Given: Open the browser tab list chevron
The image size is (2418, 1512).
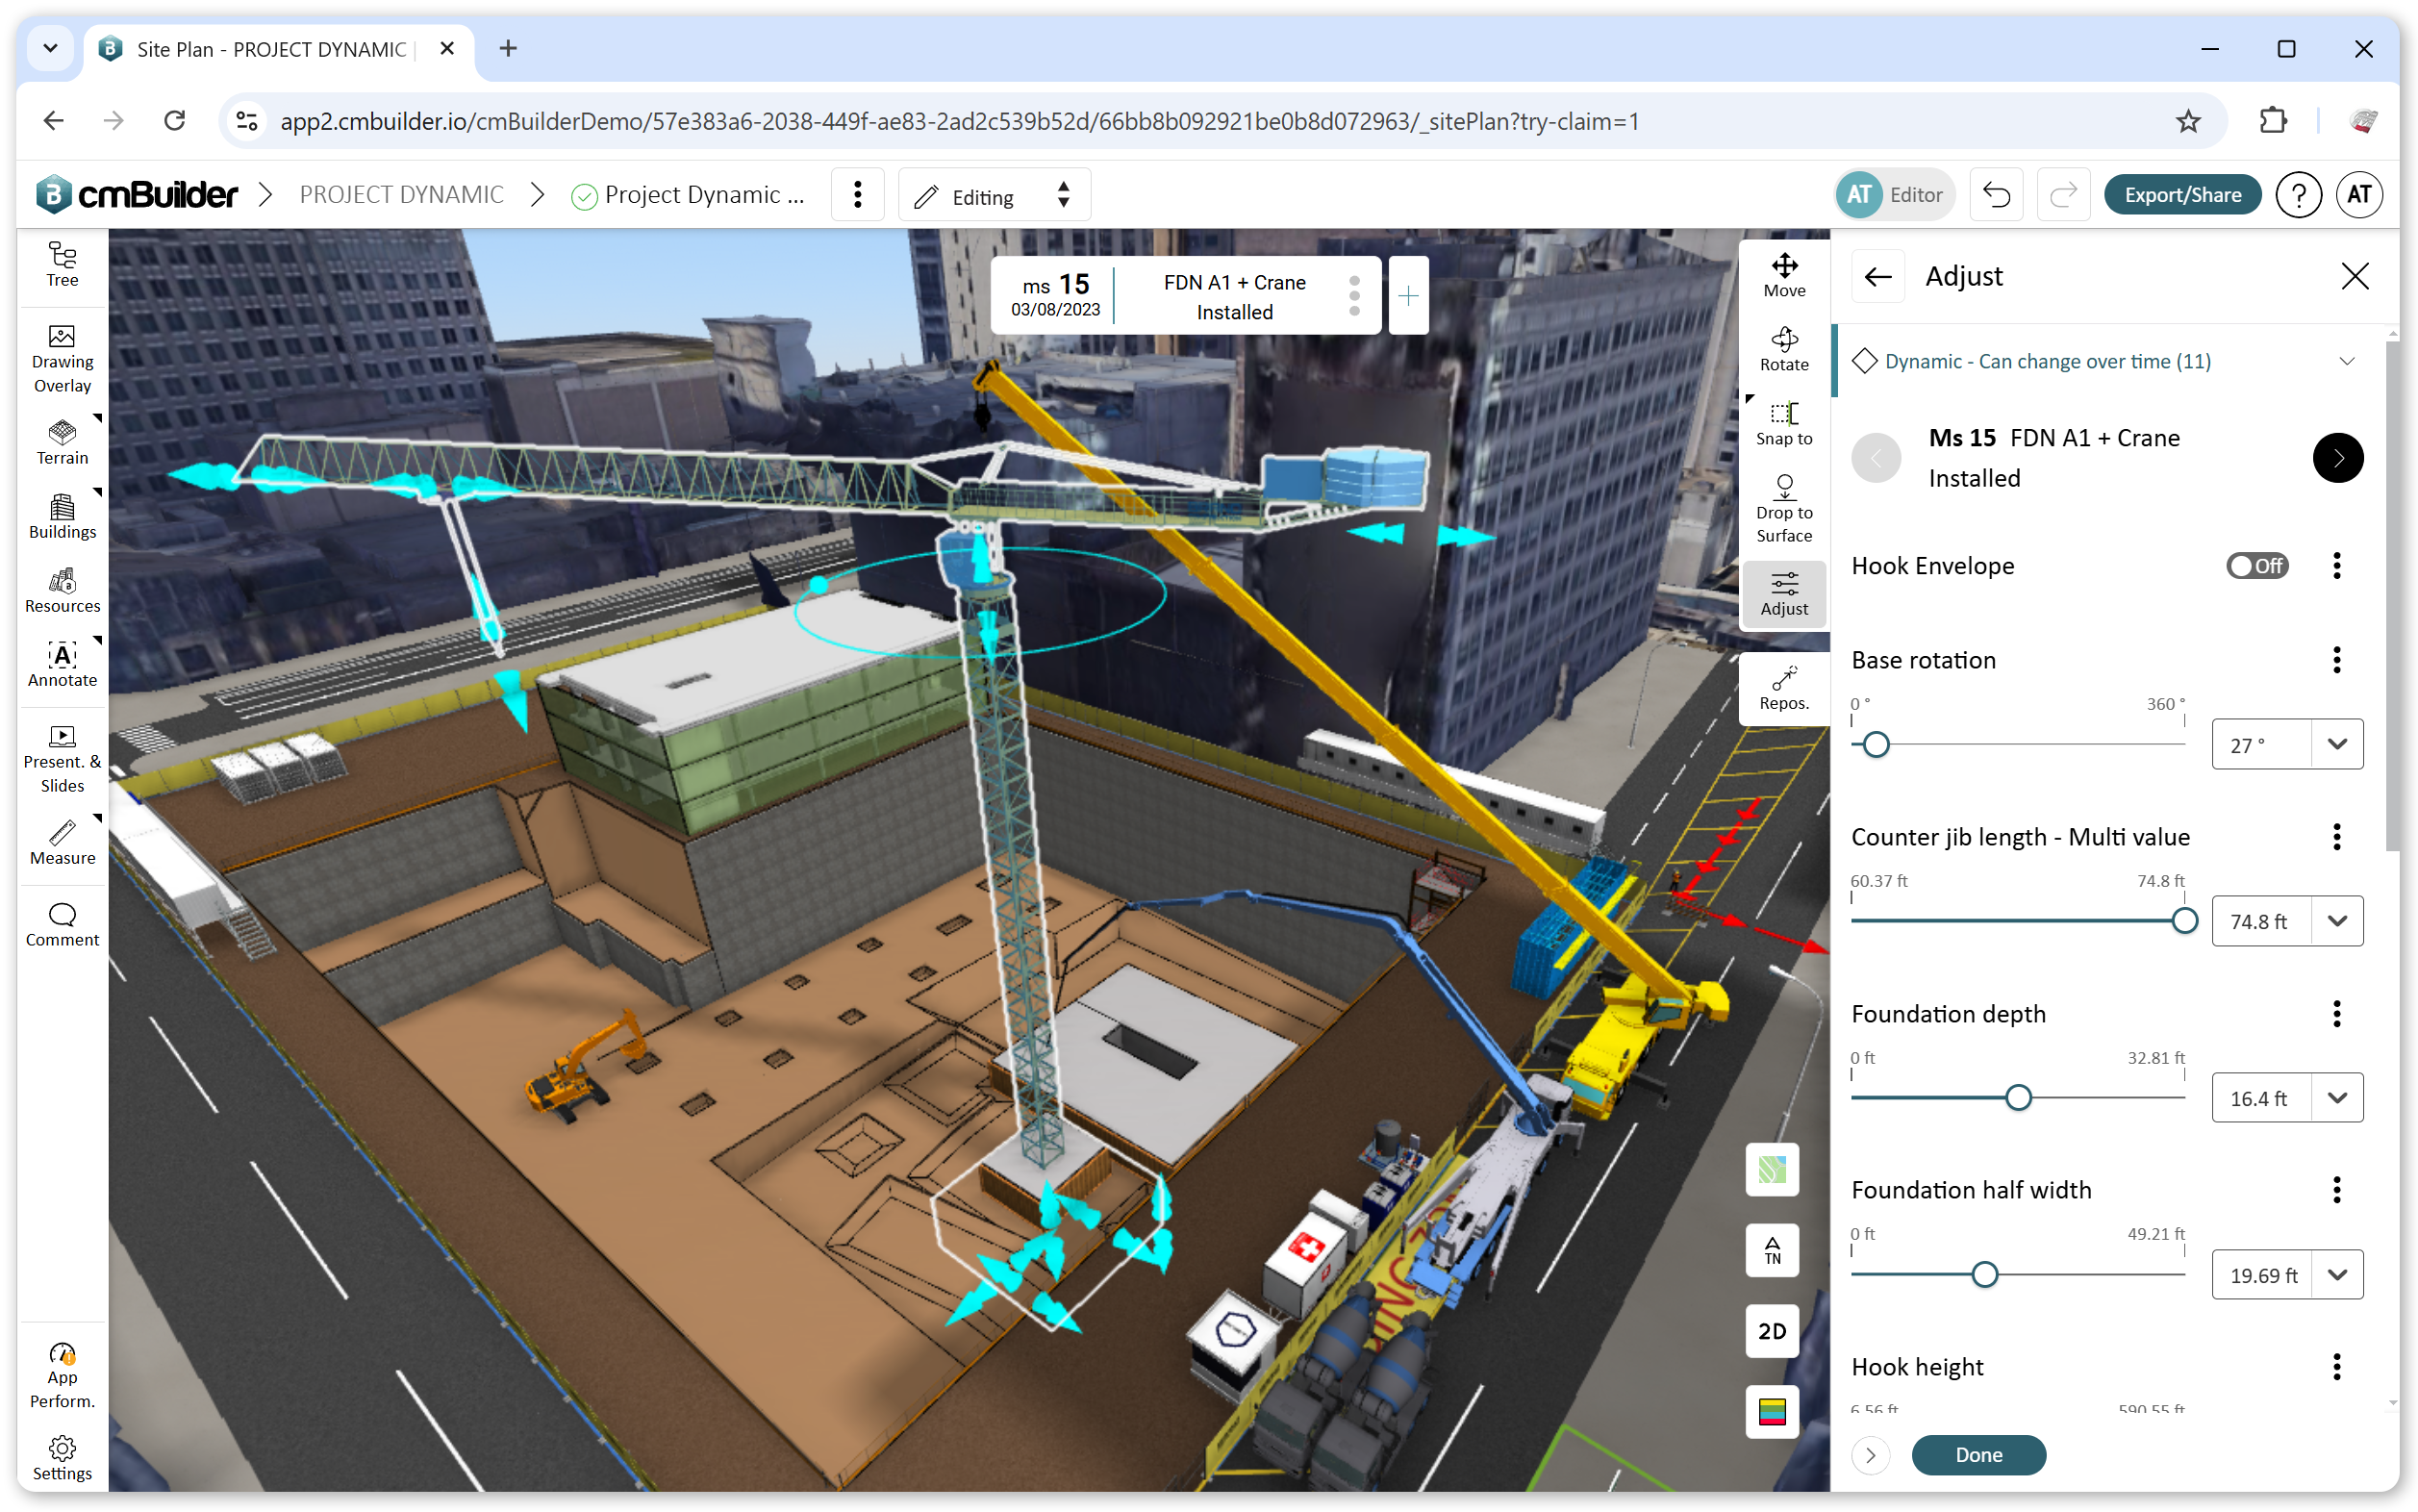Looking at the screenshot, I should (50, 48).
